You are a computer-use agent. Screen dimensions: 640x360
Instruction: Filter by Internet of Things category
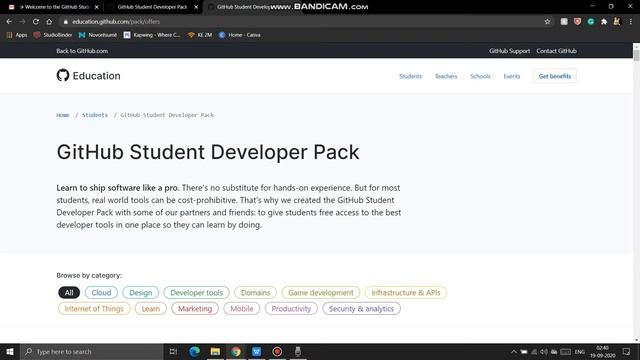click(94, 309)
